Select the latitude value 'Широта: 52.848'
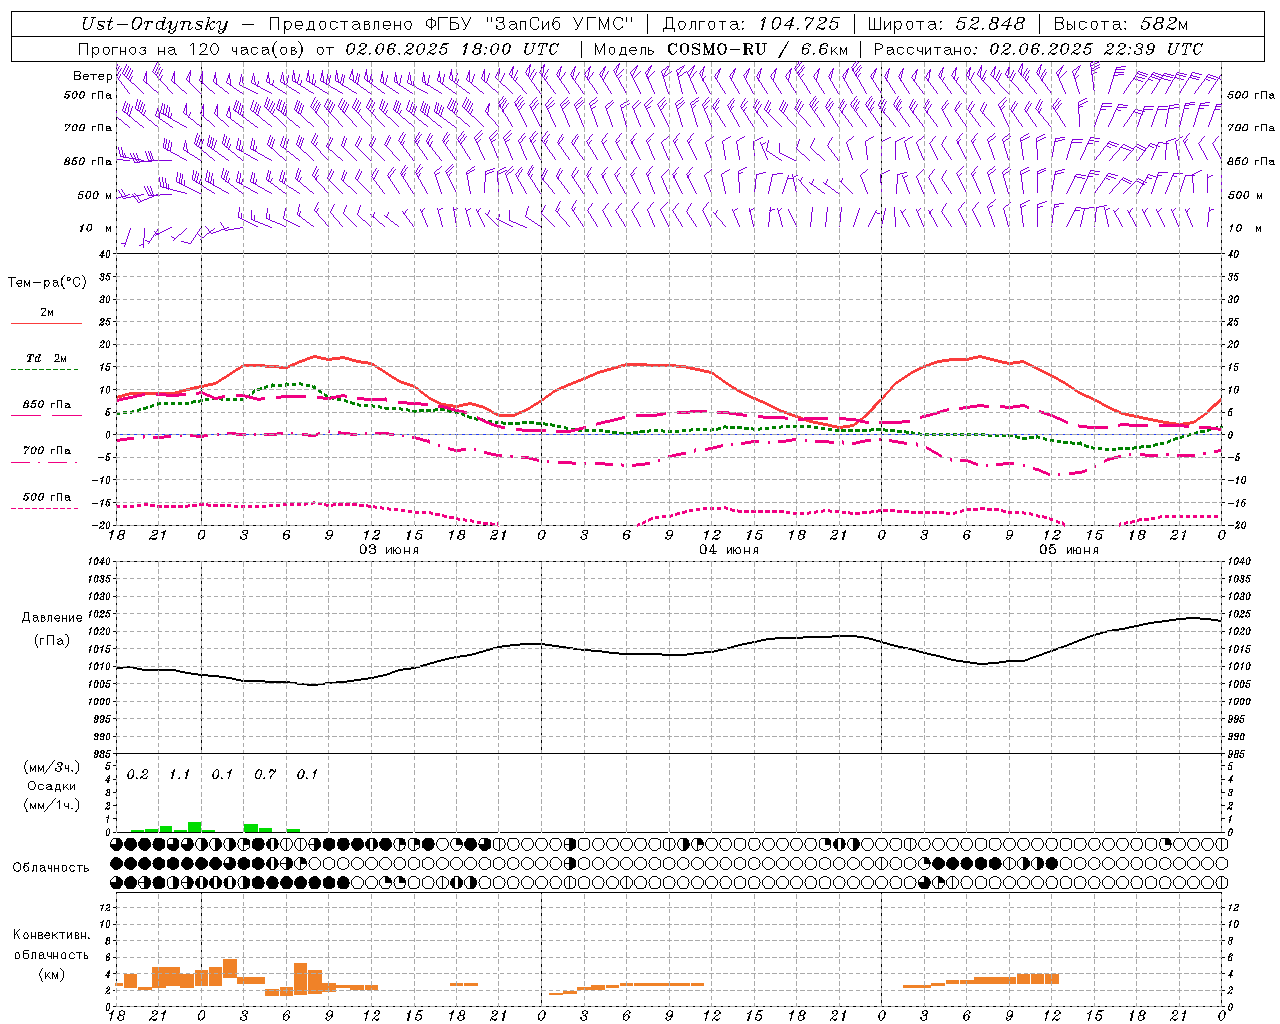 click(946, 24)
